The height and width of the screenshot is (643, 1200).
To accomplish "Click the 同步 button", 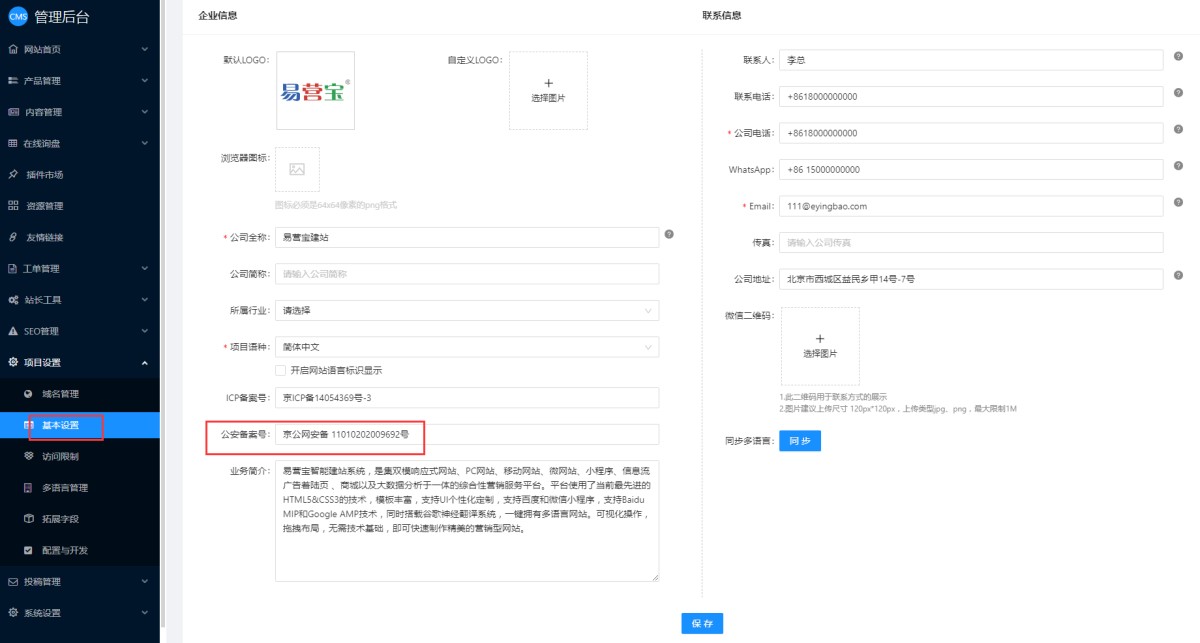I will (x=800, y=440).
